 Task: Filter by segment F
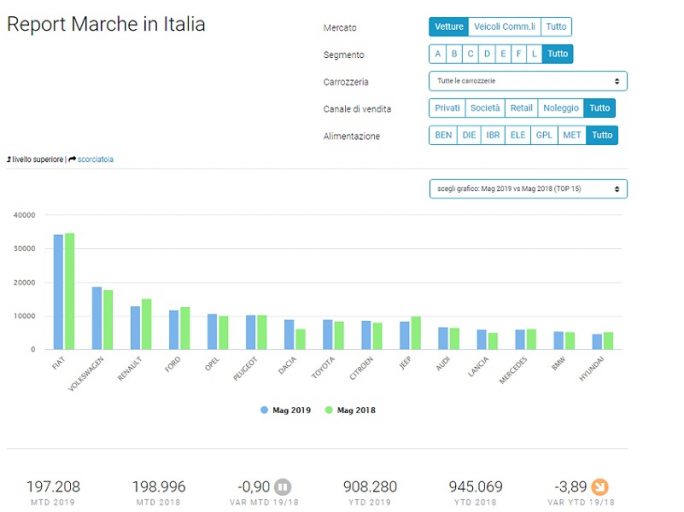[519, 54]
